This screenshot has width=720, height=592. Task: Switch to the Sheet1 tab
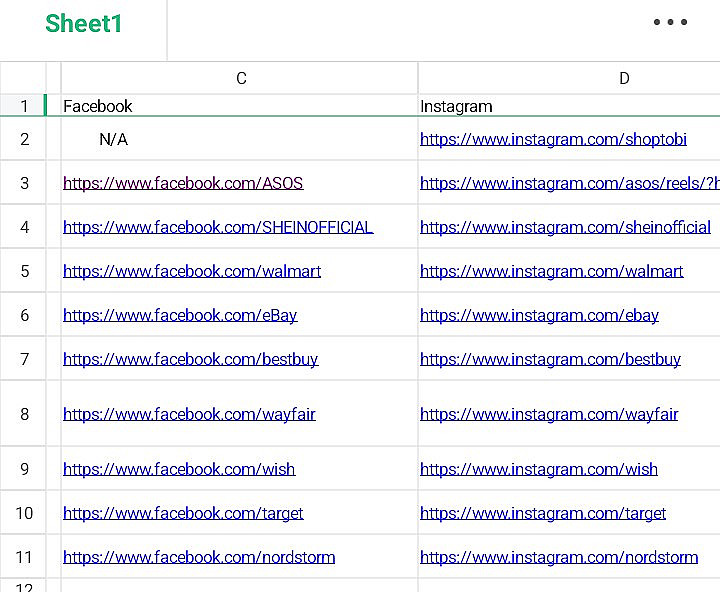click(84, 25)
